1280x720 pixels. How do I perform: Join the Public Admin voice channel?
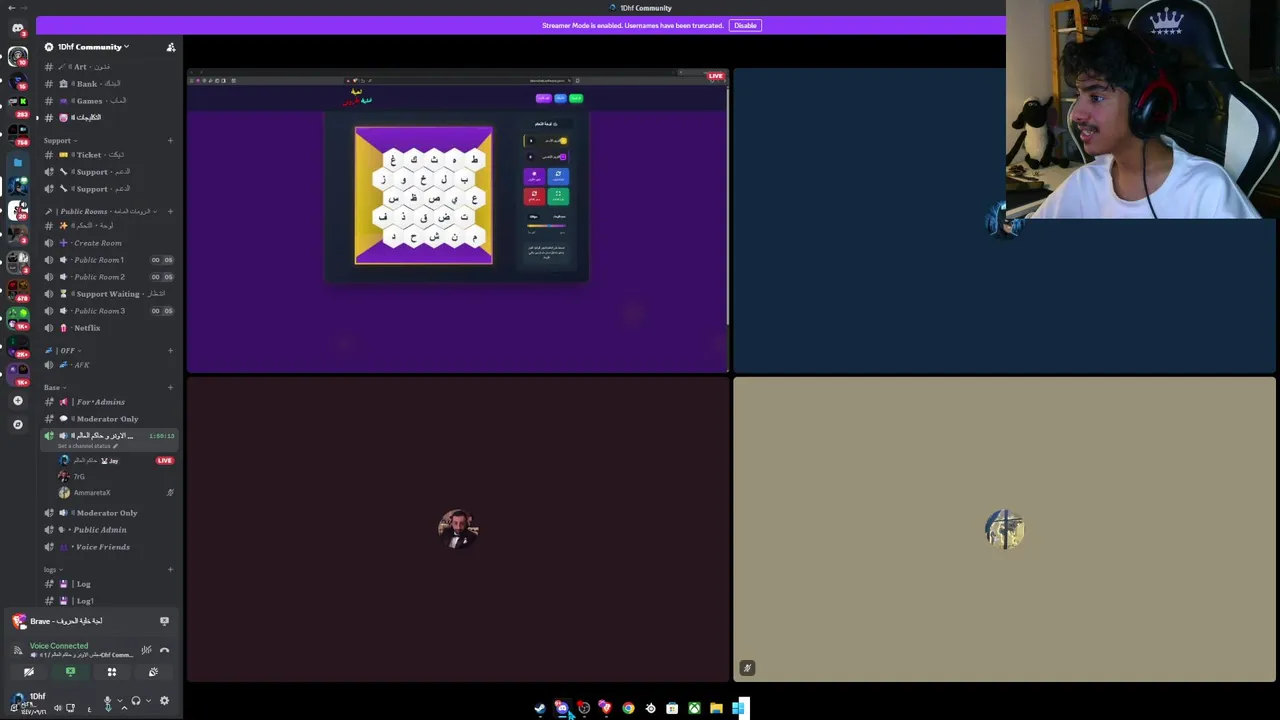pos(110,530)
